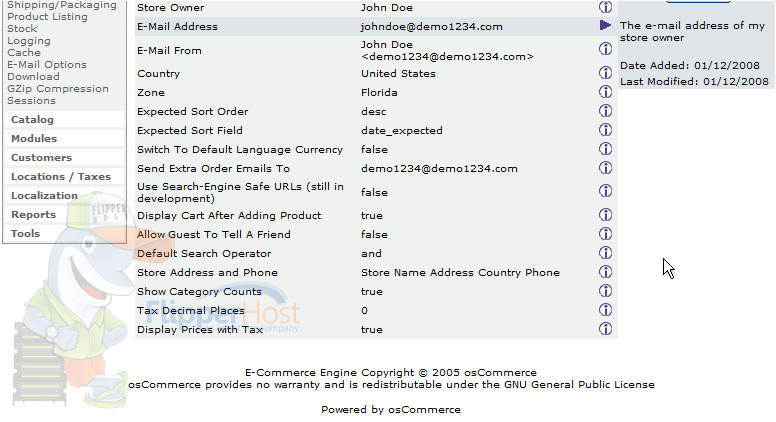Select Send Extra Order Emails To title
This screenshot has height=422, width=776.
click(x=213, y=169)
